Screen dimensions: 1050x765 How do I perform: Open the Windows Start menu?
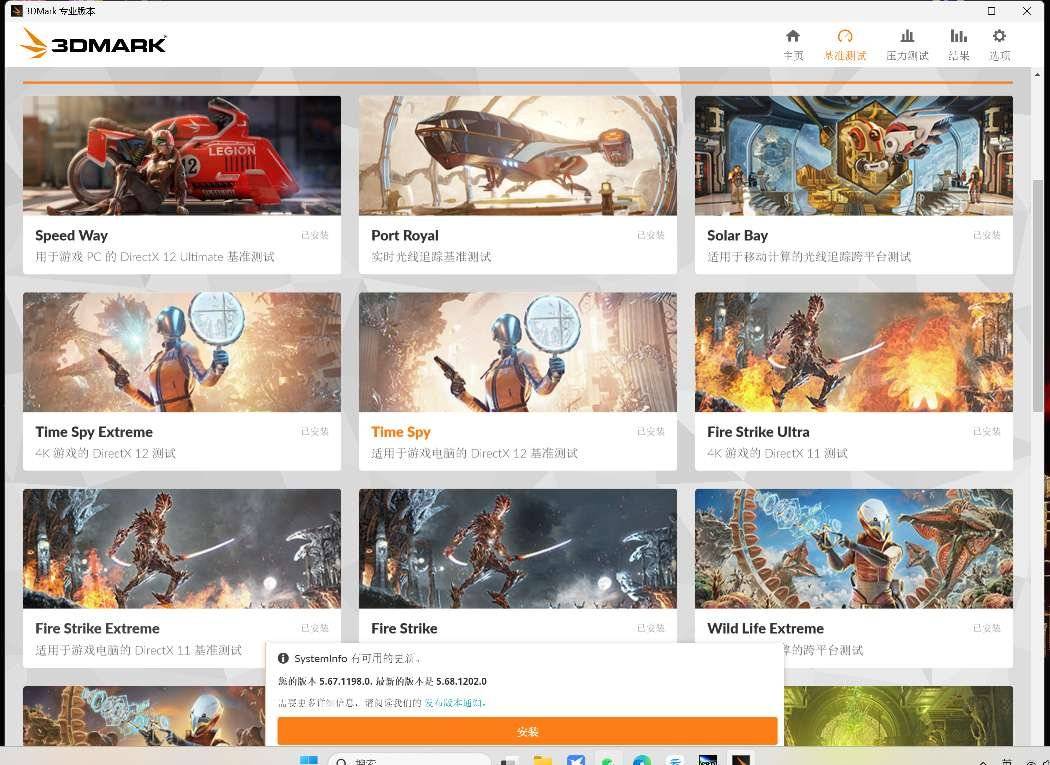pos(309,760)
